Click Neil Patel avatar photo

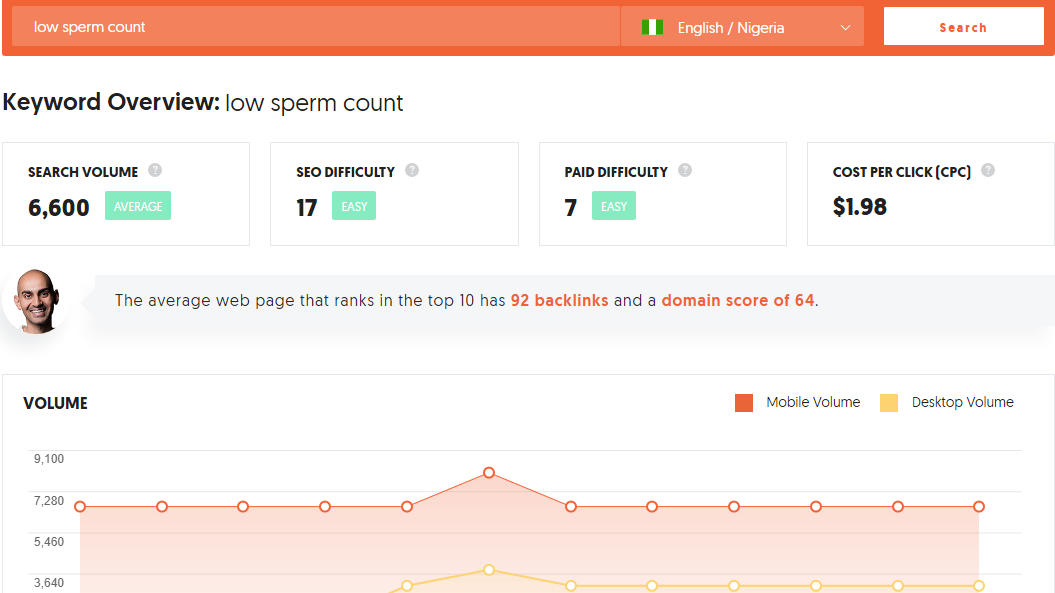38,301
